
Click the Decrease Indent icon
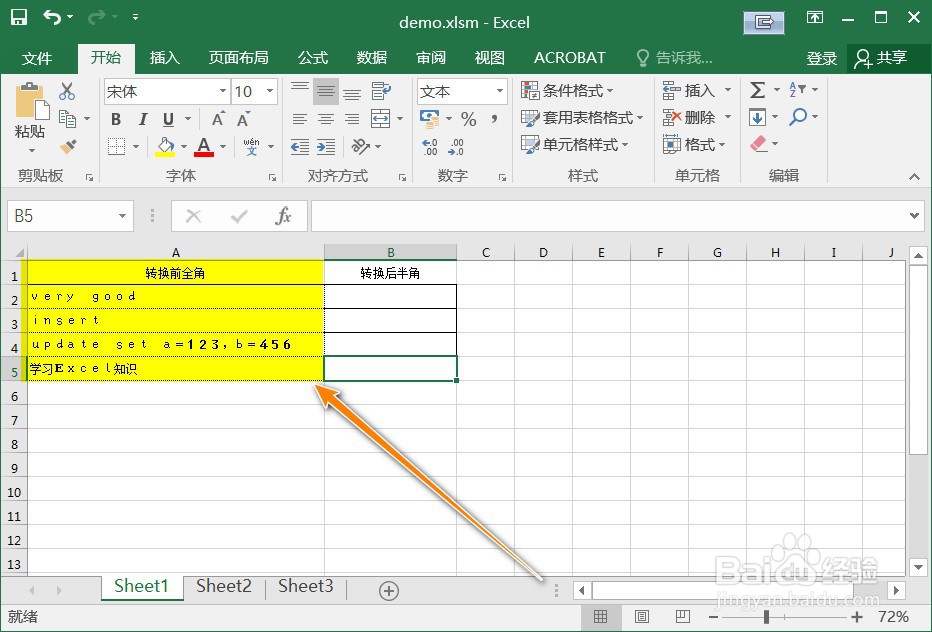coord(300,146)
